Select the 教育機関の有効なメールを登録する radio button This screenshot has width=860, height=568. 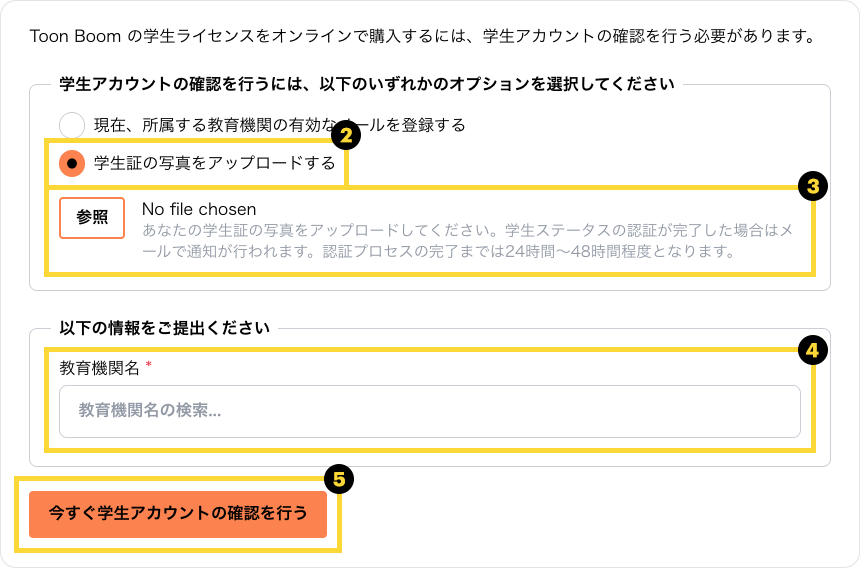(72, 125)
